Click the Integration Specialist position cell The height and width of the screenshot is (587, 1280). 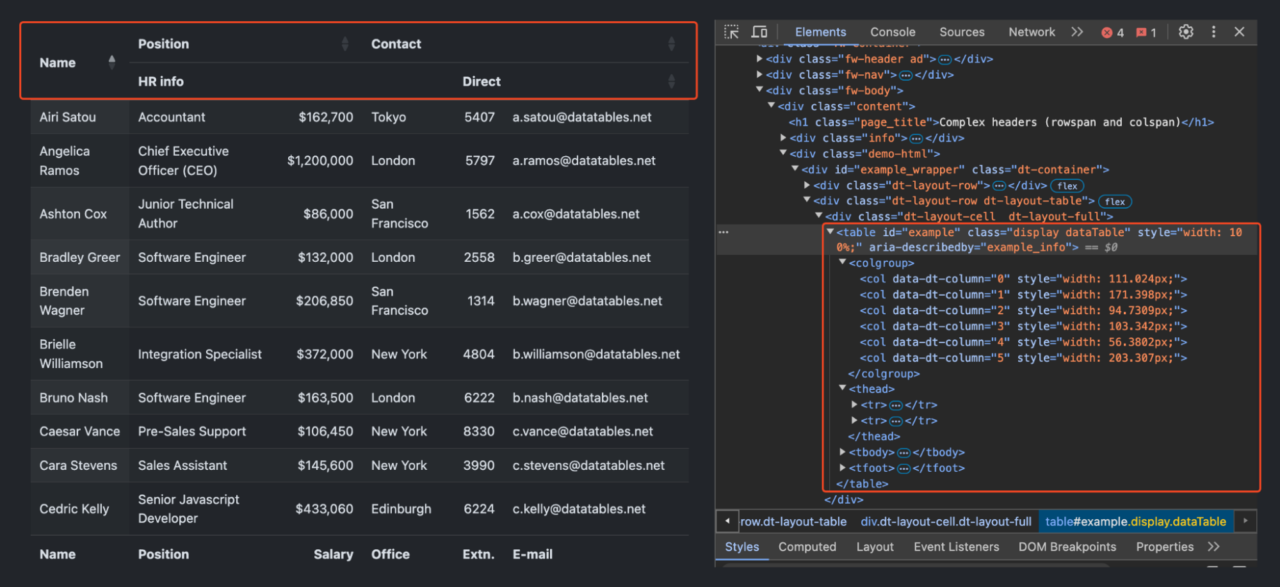(x=200, y=354)
